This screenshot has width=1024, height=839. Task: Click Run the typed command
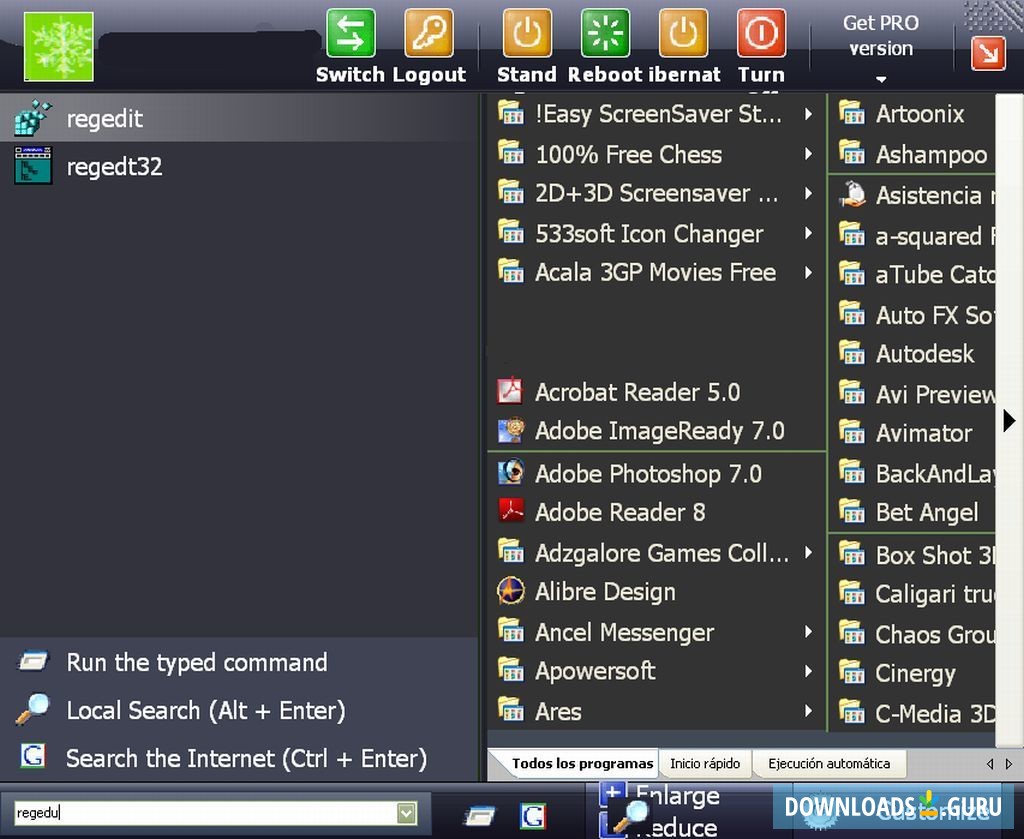coord(197,663)
